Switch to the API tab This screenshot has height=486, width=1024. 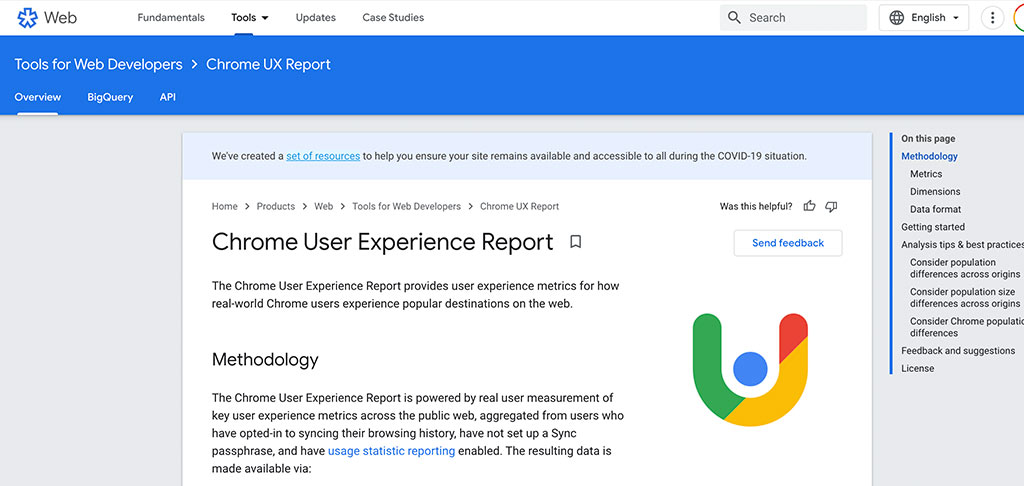tap(168, 97)
